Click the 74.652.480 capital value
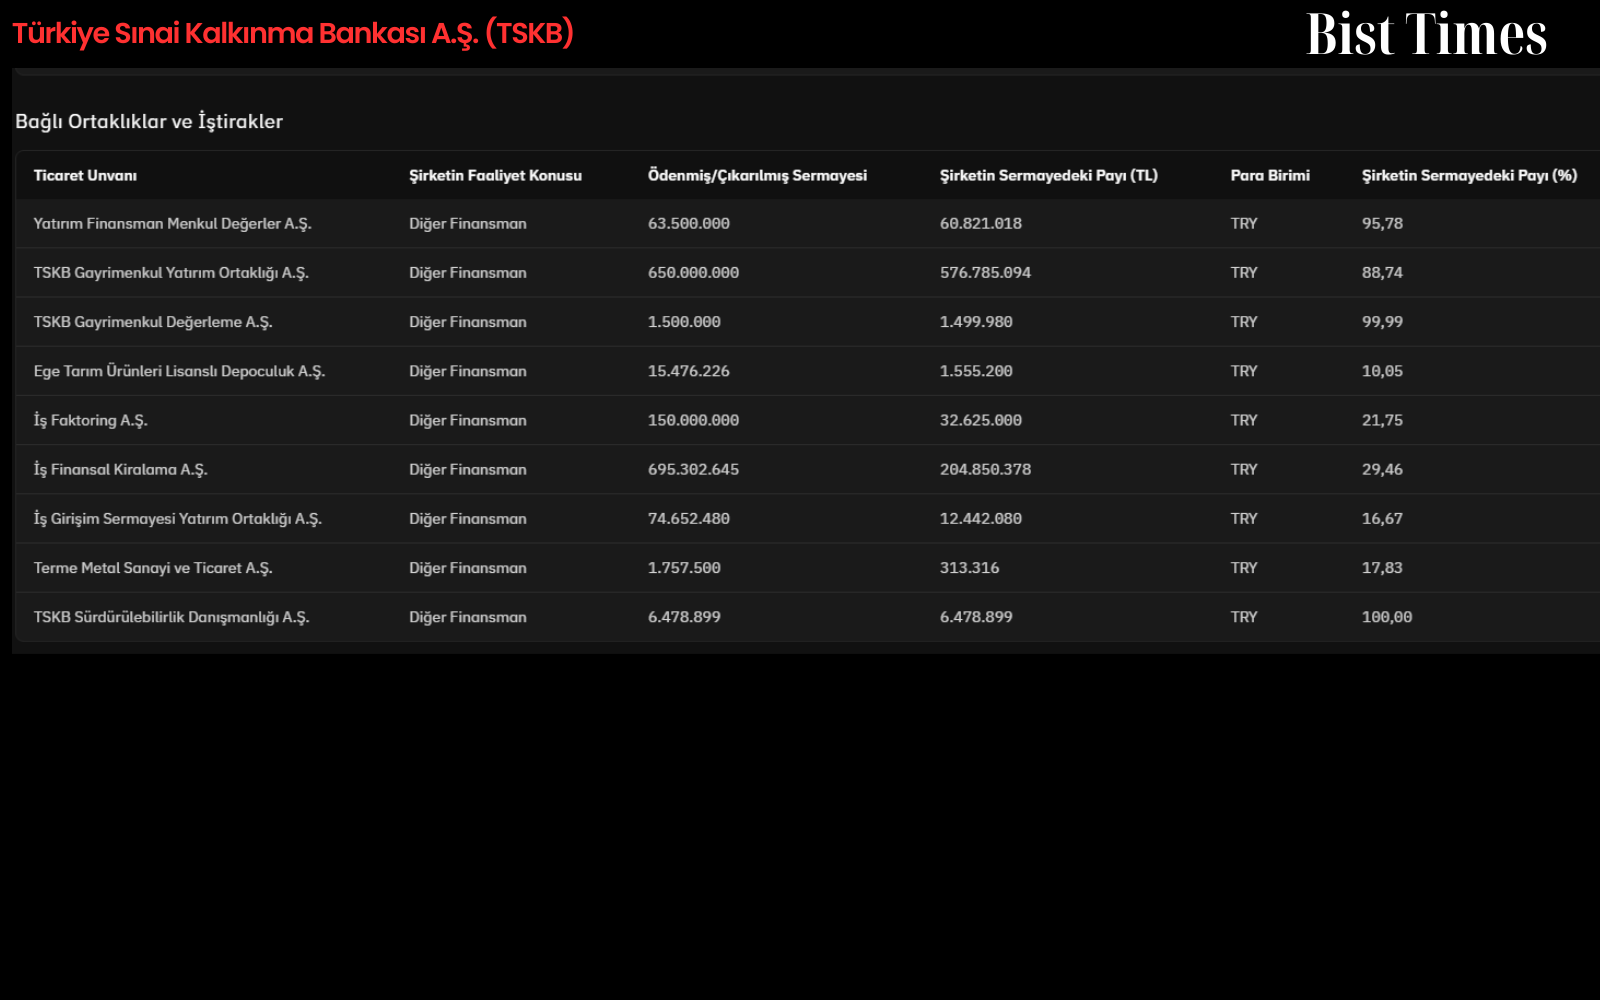 (689, 519)
